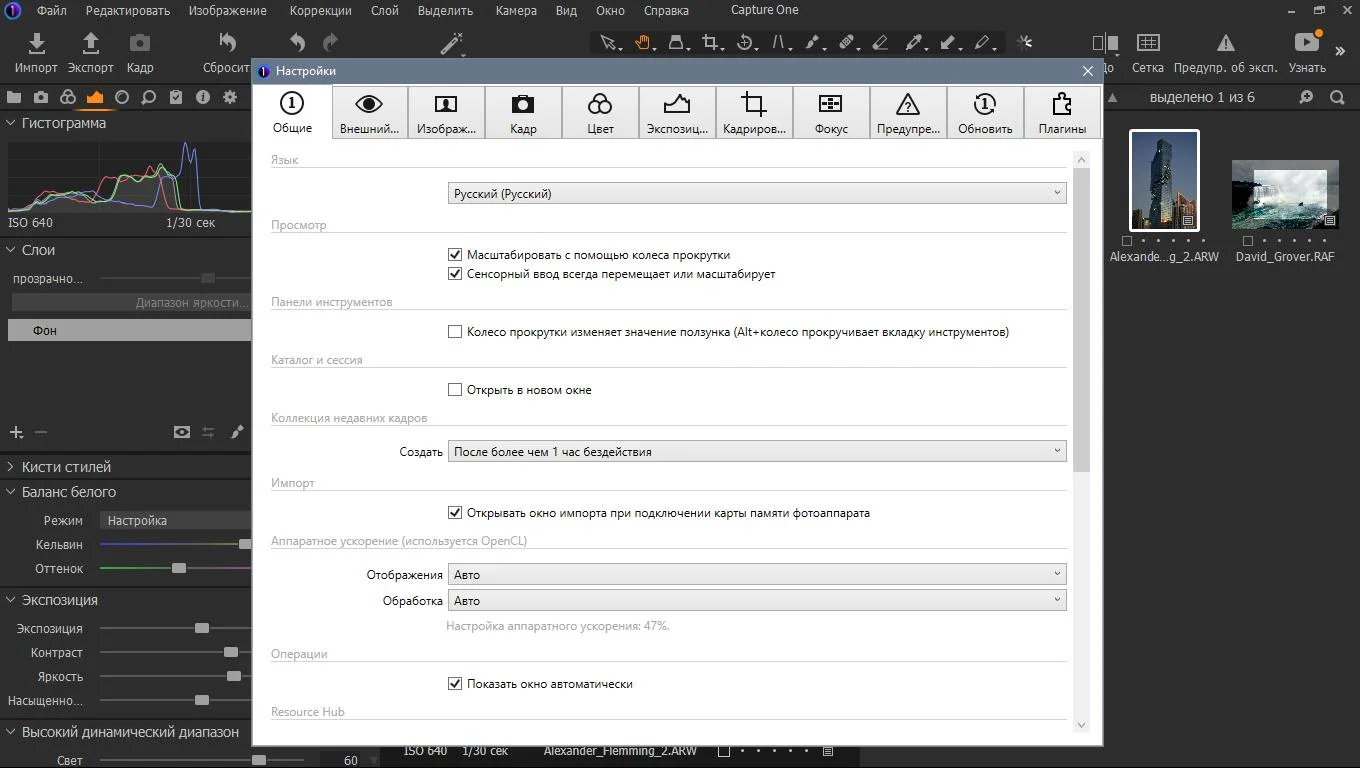Open the Русский language dropdown
The height and width of the screenshot is (768, 1360).
click(757, 194)
